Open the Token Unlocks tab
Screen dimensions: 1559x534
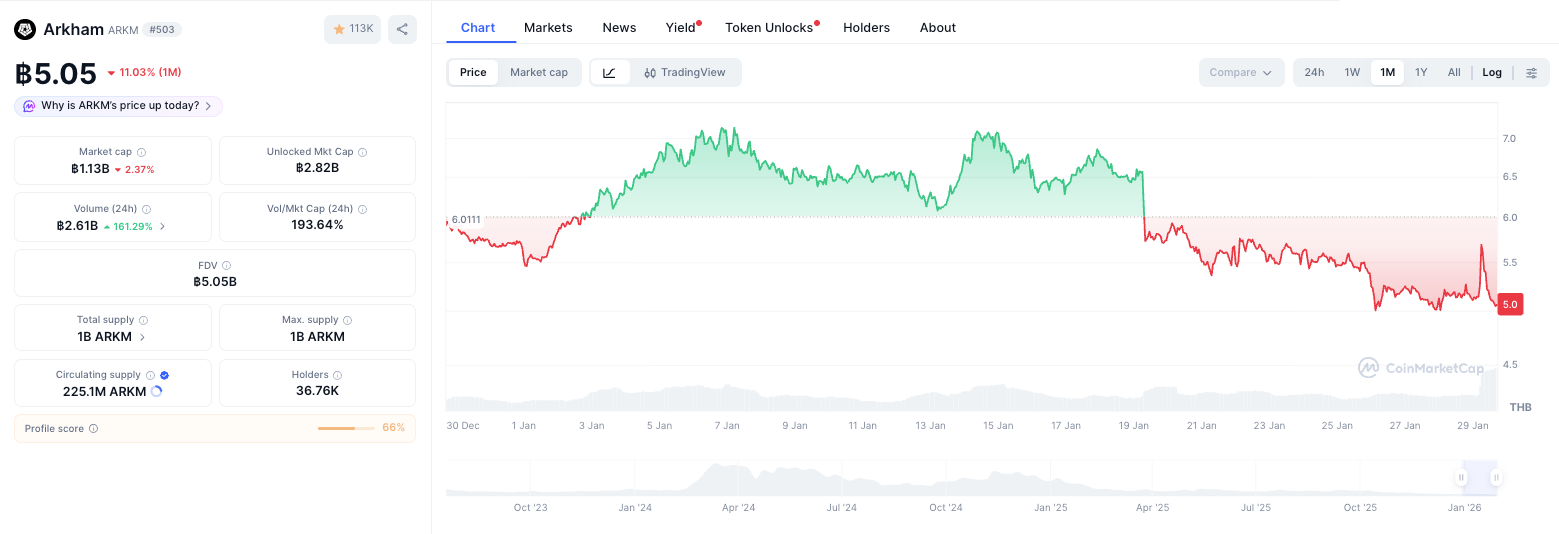pos(769,27)
